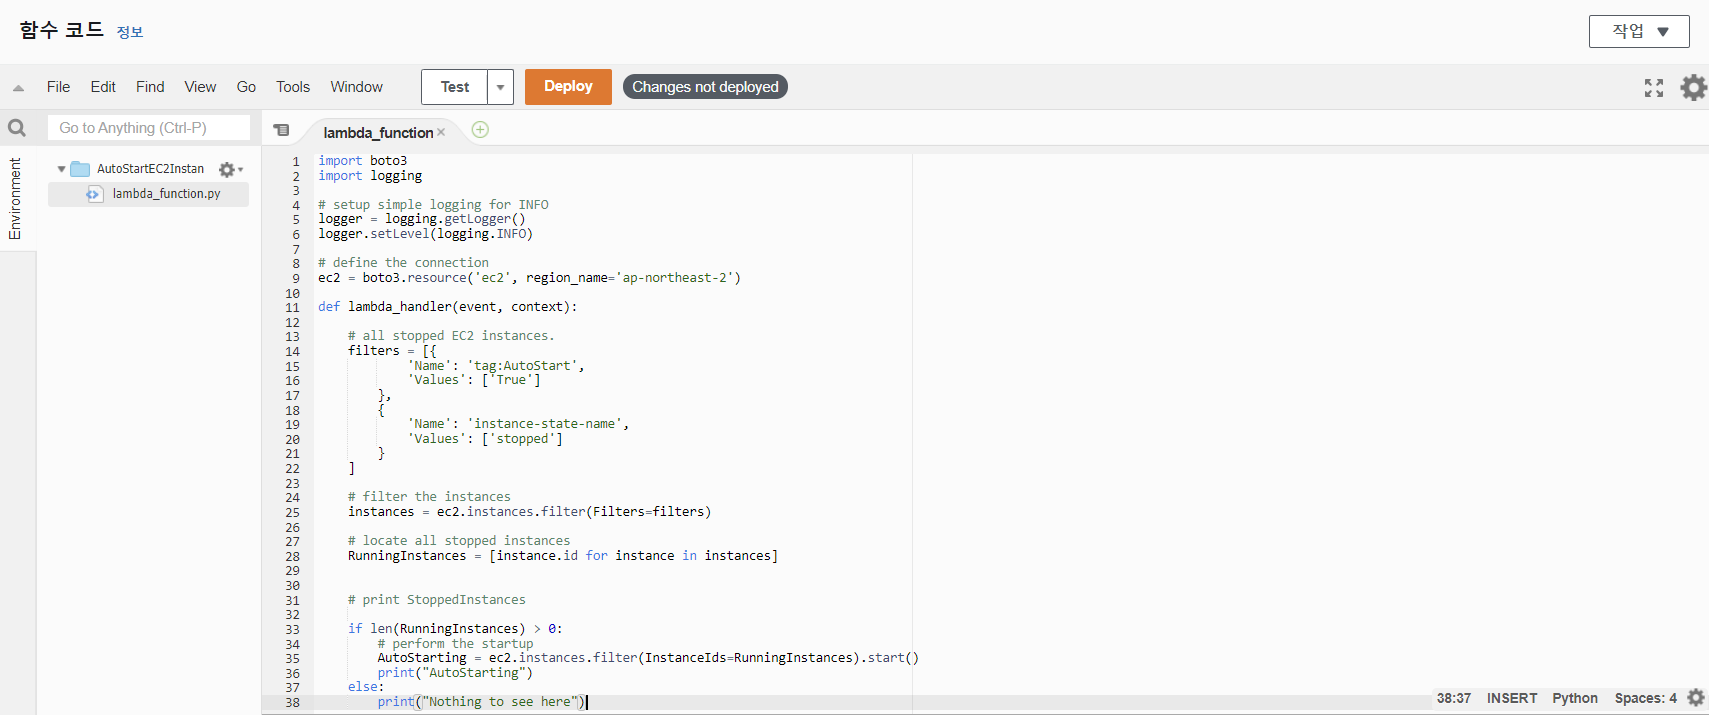
Task: Click the 'def lambda_handler(event, context):' line
Action: (x=447, y=307)
